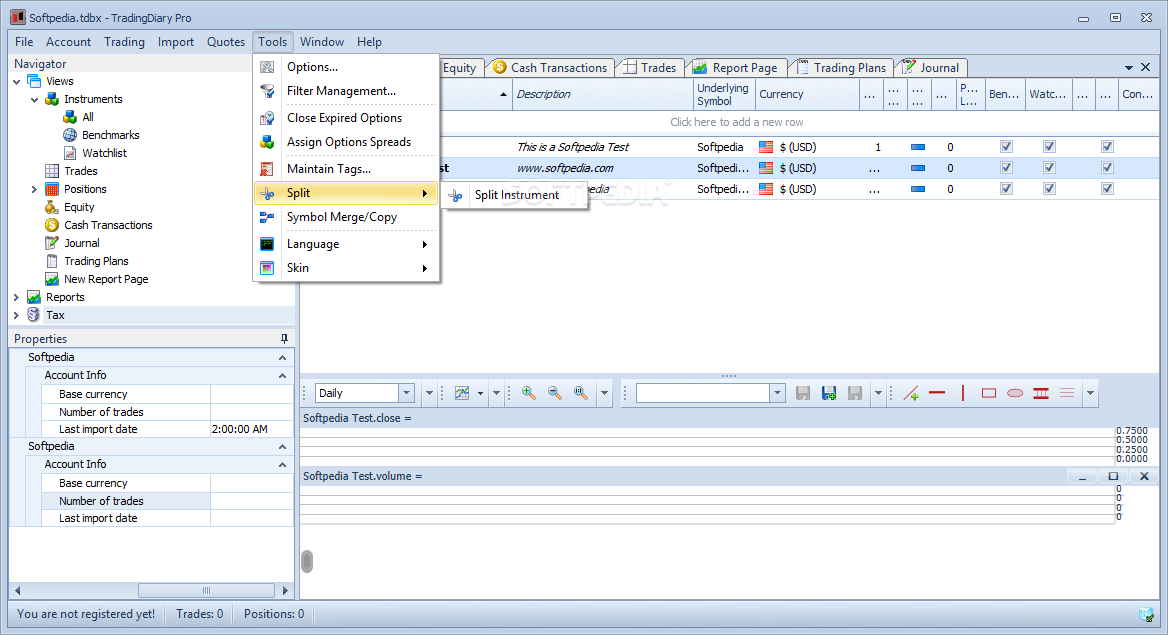Open Equity view in Navigator

pyautogui.click(x=79, y=207)
